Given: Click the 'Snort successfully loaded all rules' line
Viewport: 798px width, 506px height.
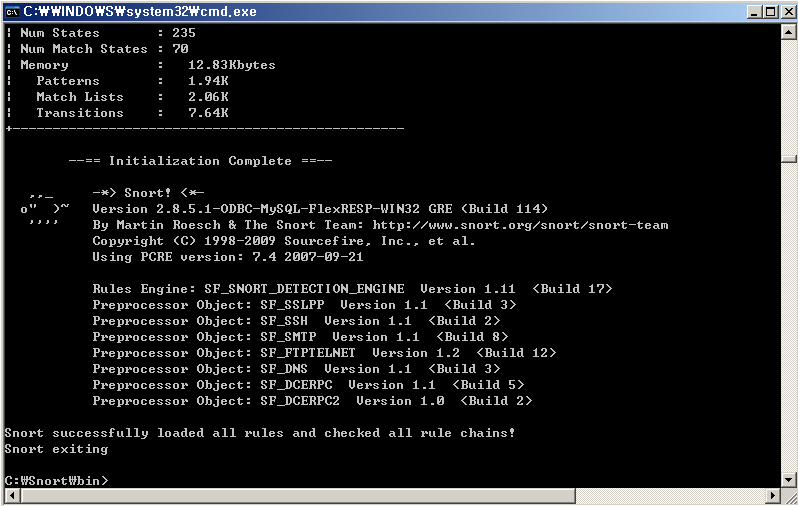Looking at the screenshot, I should pos(260,433).
